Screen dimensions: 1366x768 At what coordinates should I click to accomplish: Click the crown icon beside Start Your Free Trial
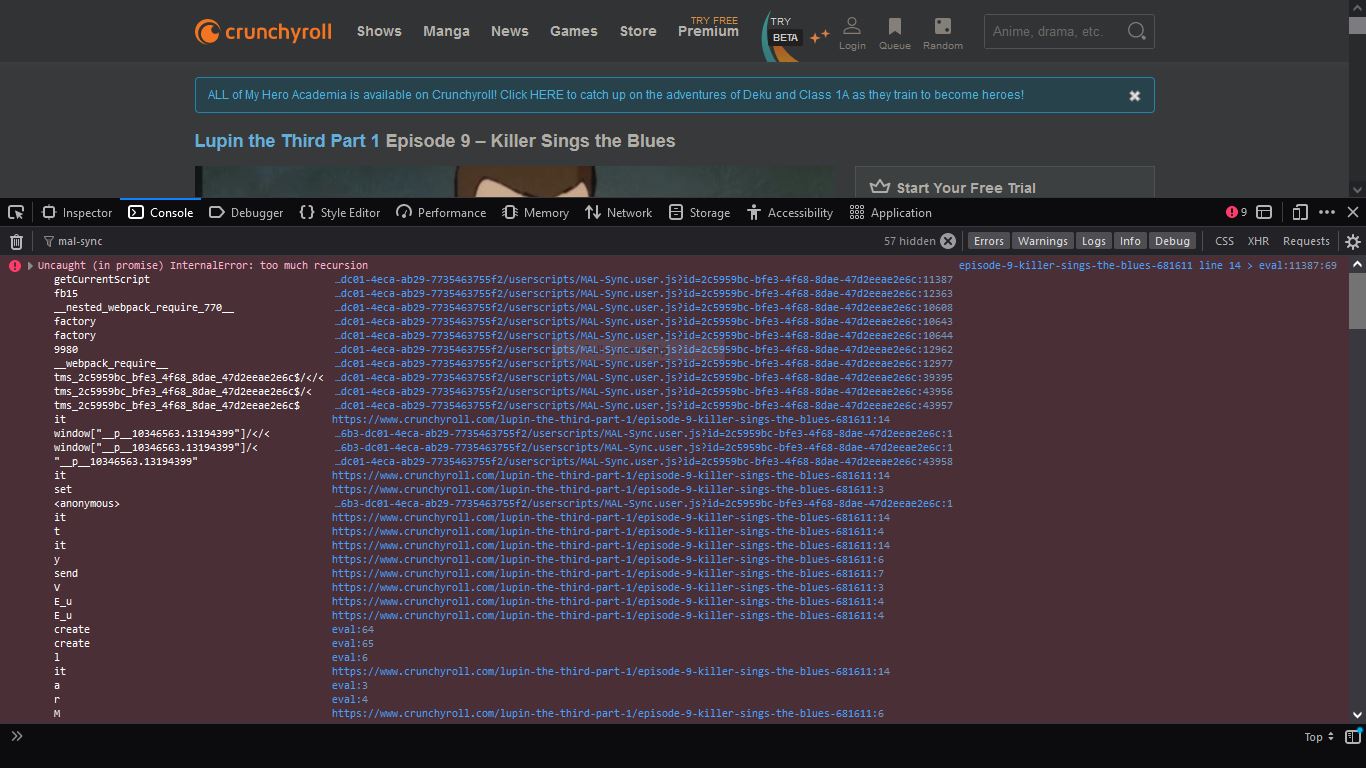(x=880, y=187)
